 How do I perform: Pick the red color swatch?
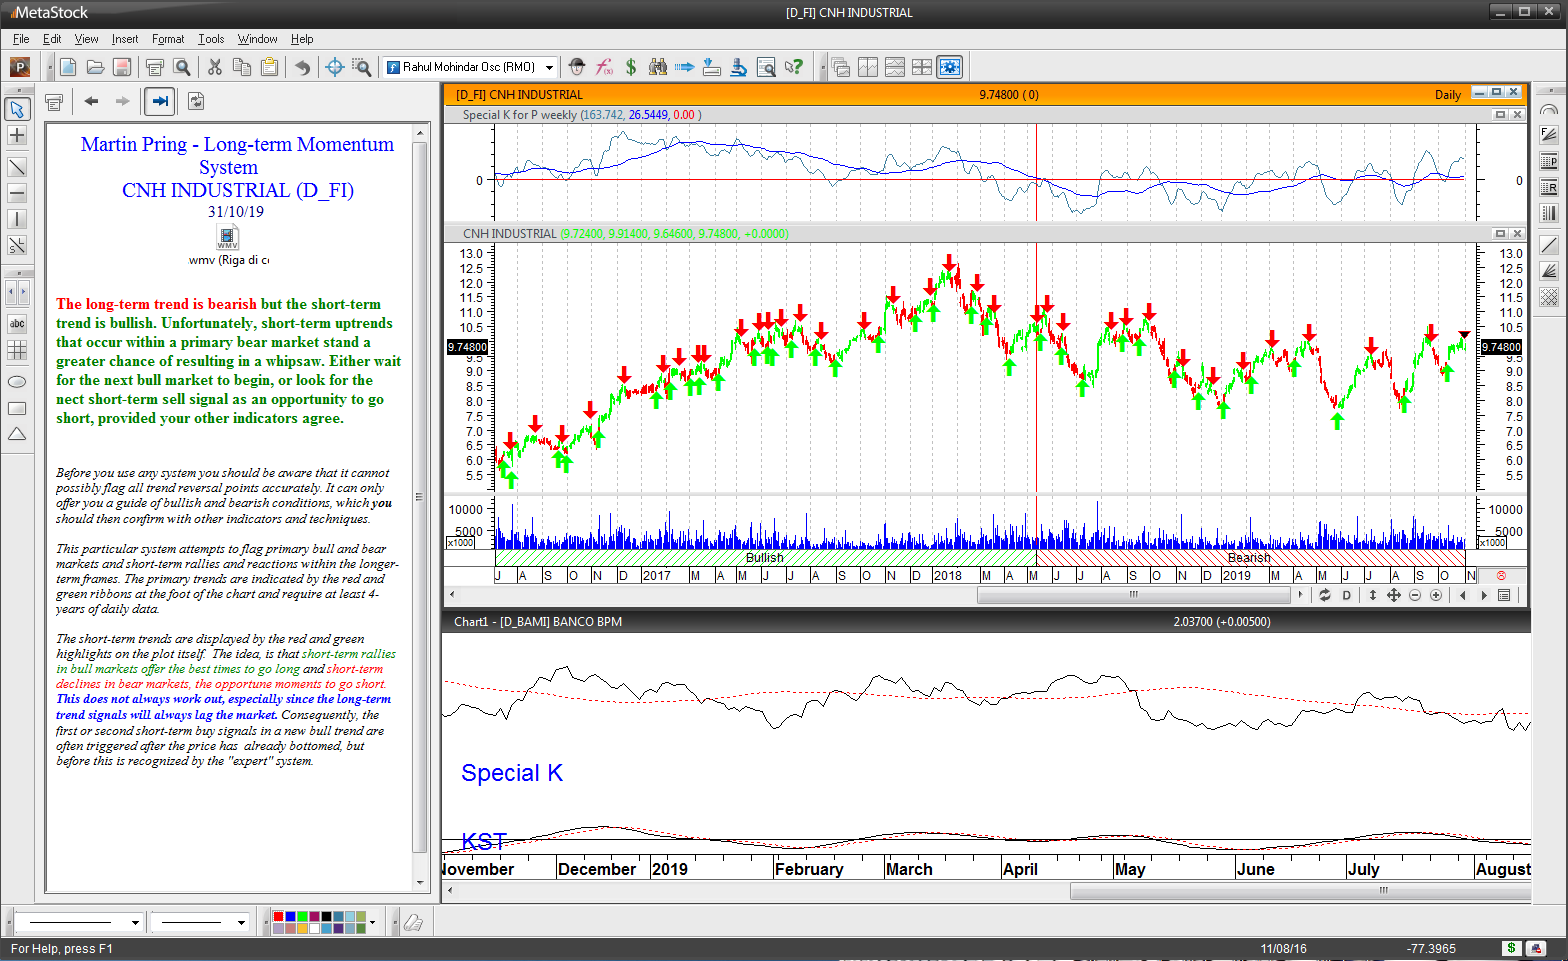279,917
